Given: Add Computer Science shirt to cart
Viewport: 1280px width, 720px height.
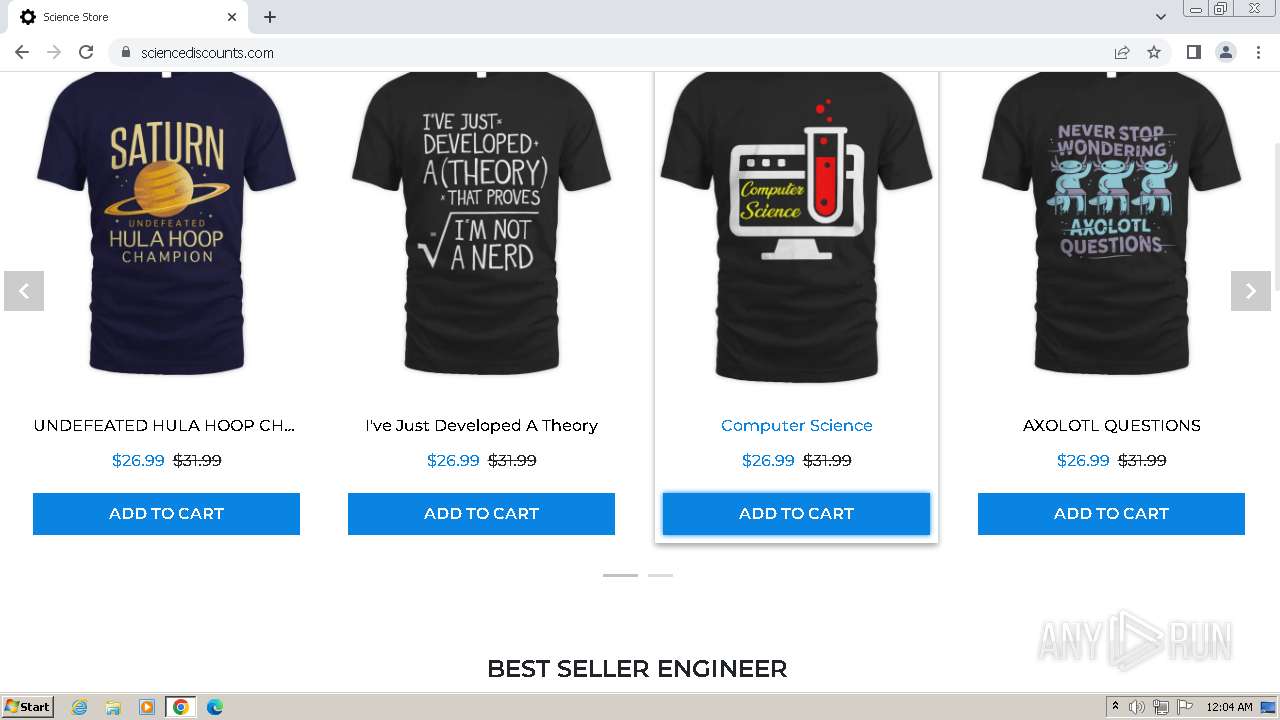Looking at the screenshot, I should (x=796, y=513).
